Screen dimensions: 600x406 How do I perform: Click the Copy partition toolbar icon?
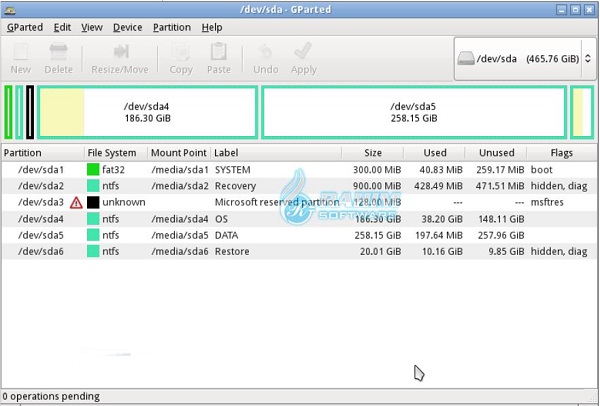tap(181, 52)
